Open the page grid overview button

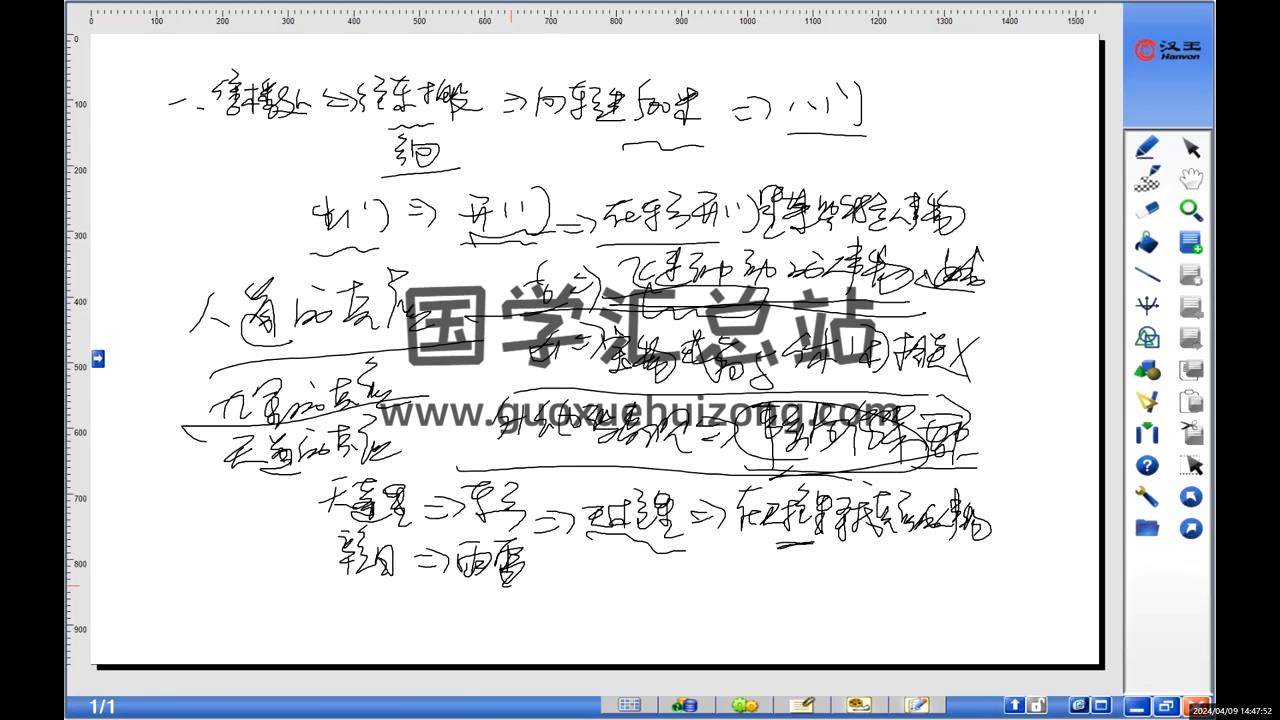629,705
